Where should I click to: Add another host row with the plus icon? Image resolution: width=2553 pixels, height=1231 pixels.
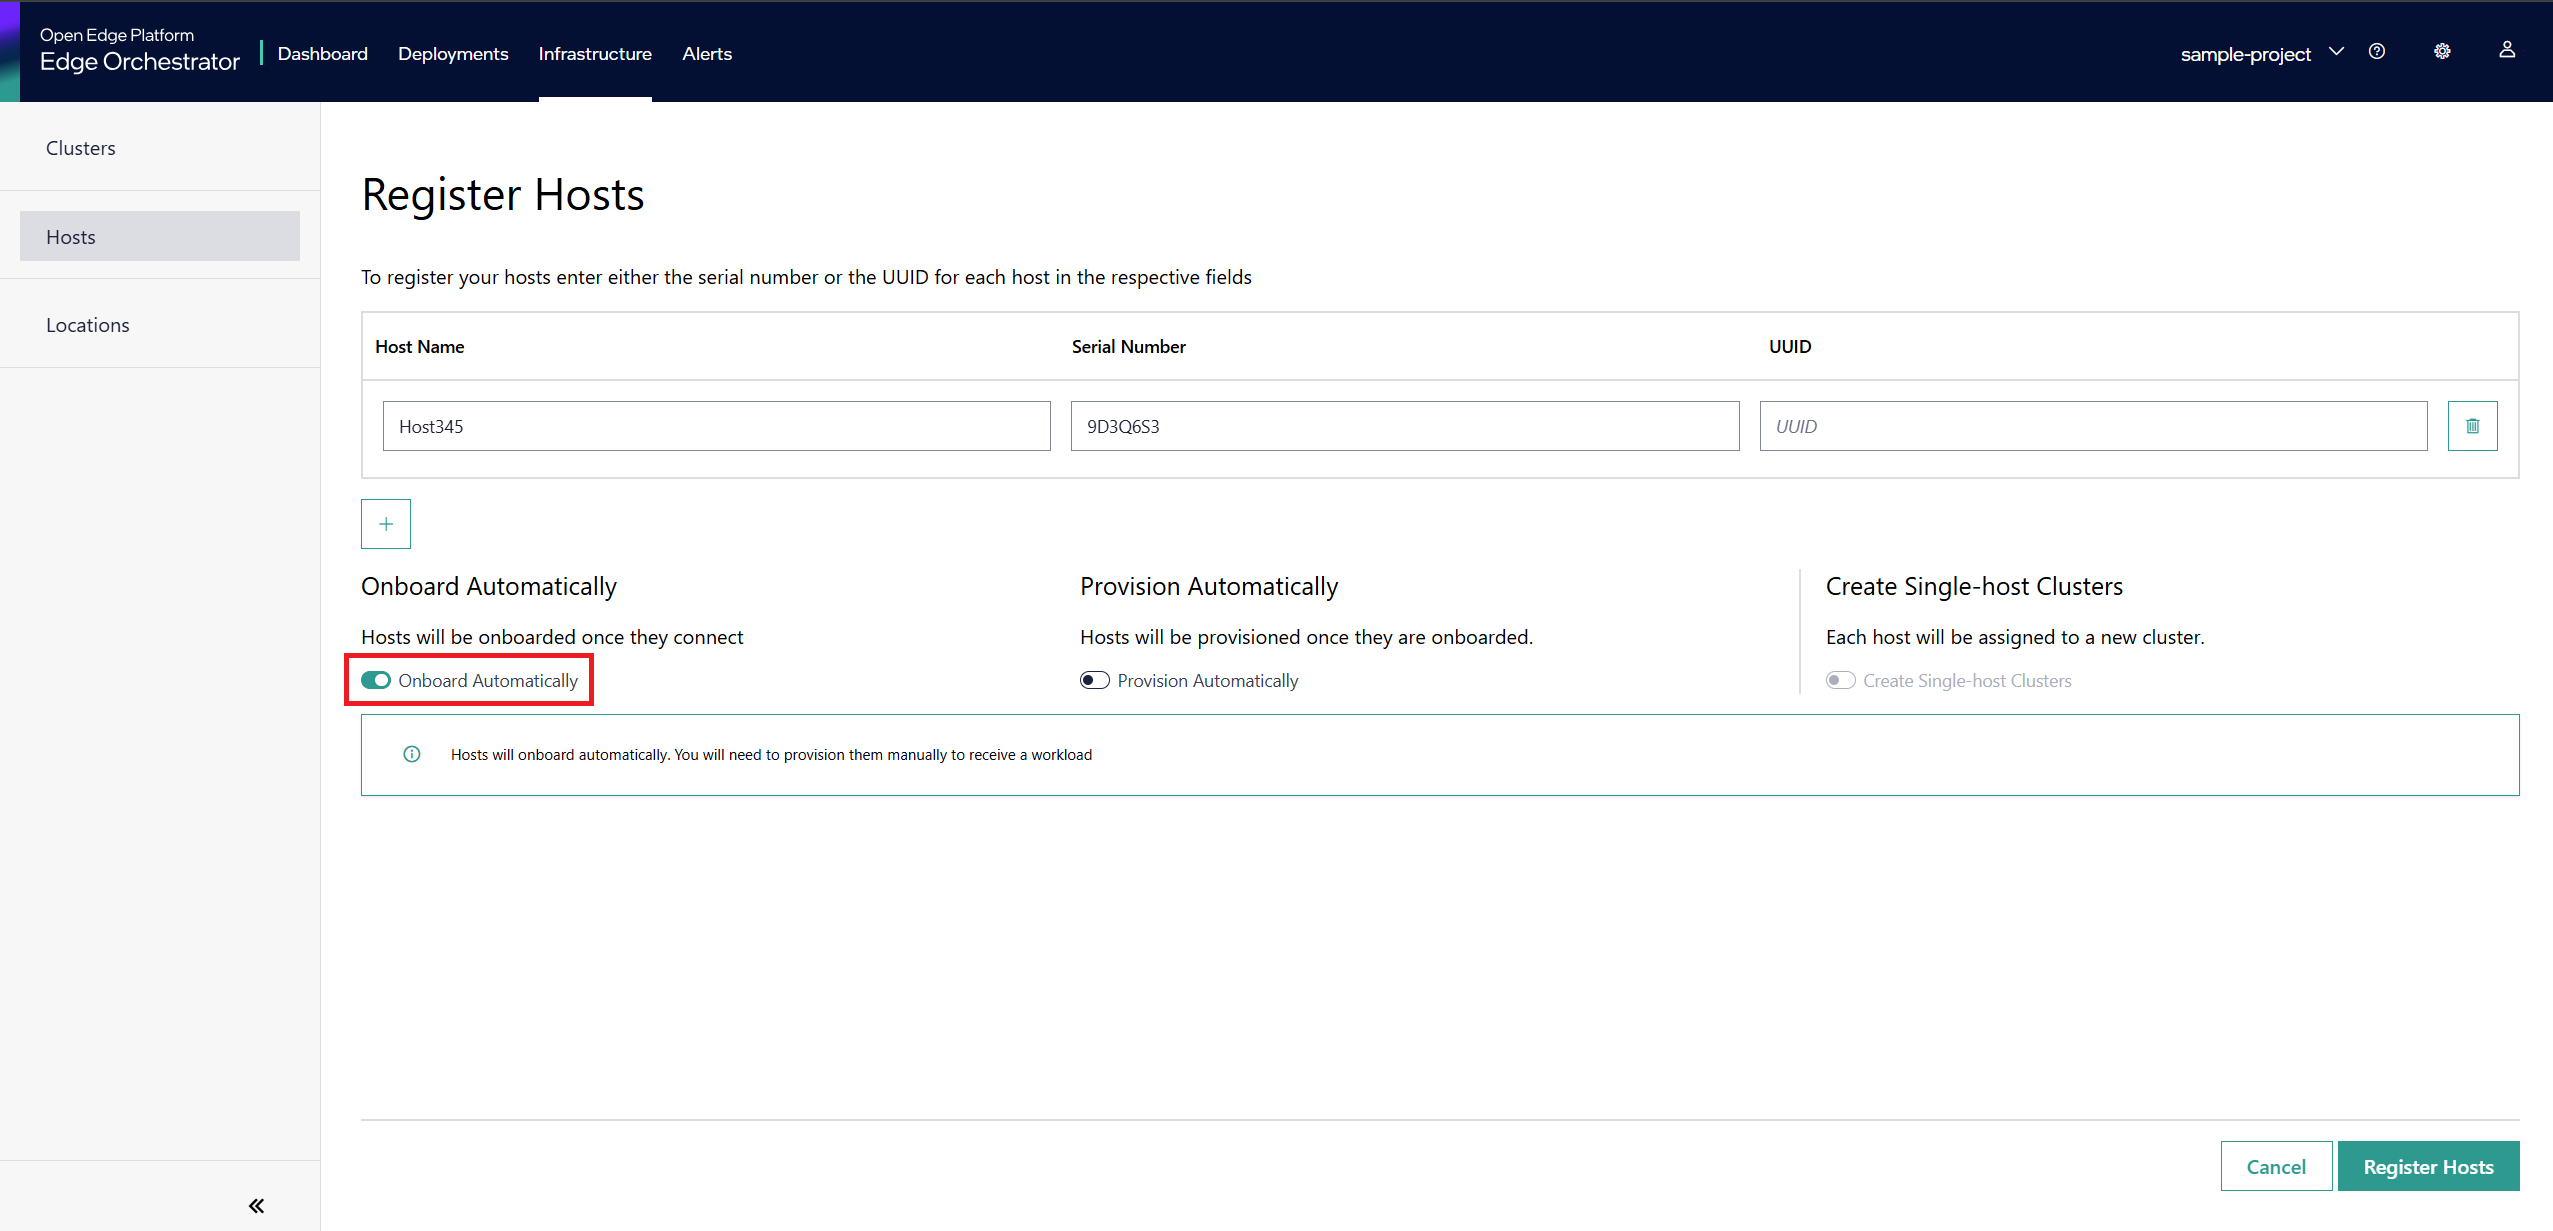click(x=386, y=523)
